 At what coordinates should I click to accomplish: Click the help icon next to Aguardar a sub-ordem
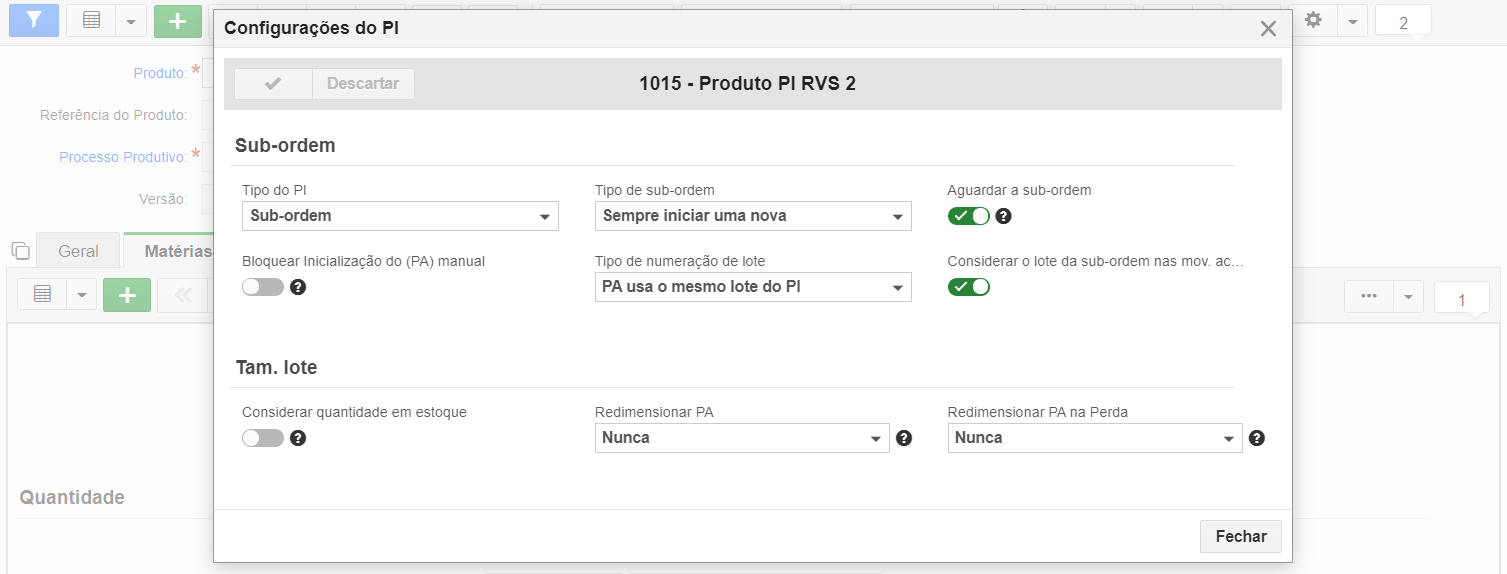point(1004,216)
